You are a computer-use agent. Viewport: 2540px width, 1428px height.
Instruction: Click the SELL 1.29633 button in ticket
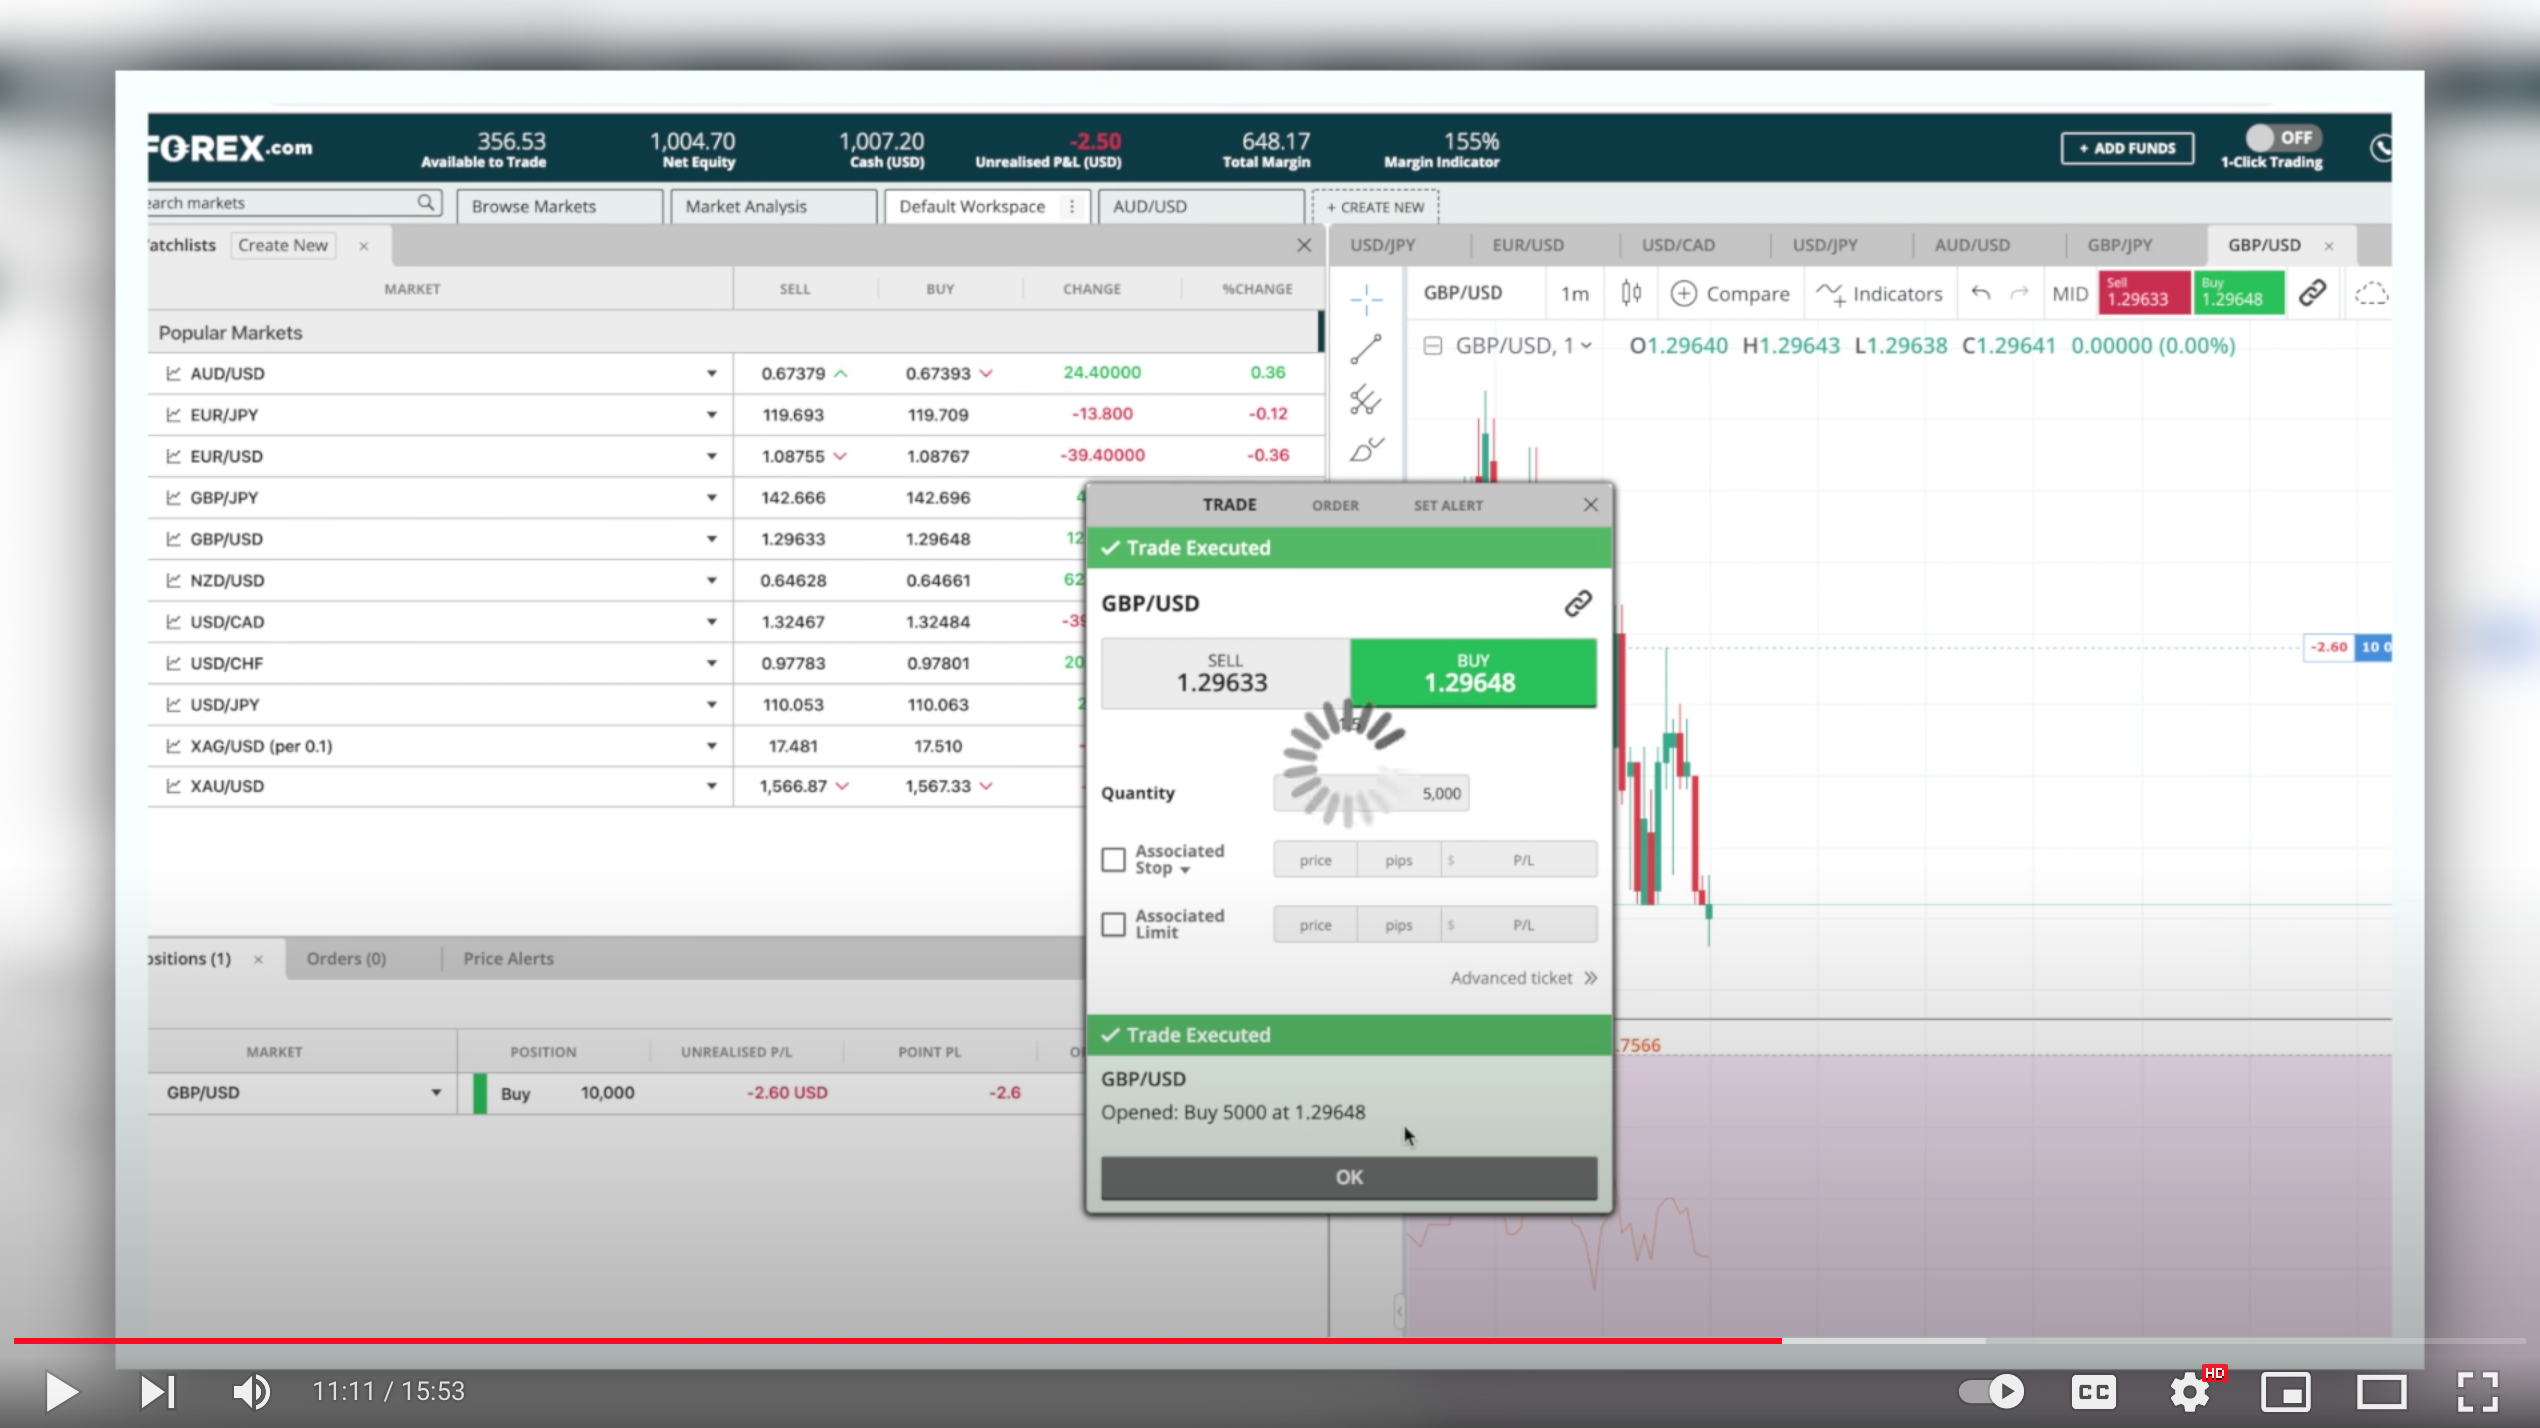click(x=1224, y=673)
